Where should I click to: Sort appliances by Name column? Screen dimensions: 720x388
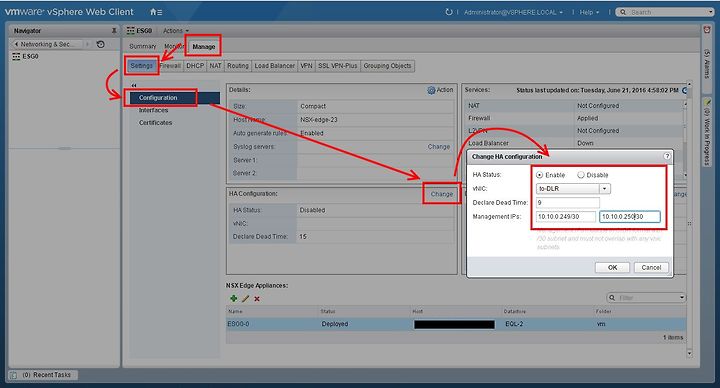[x=273, y=311]
